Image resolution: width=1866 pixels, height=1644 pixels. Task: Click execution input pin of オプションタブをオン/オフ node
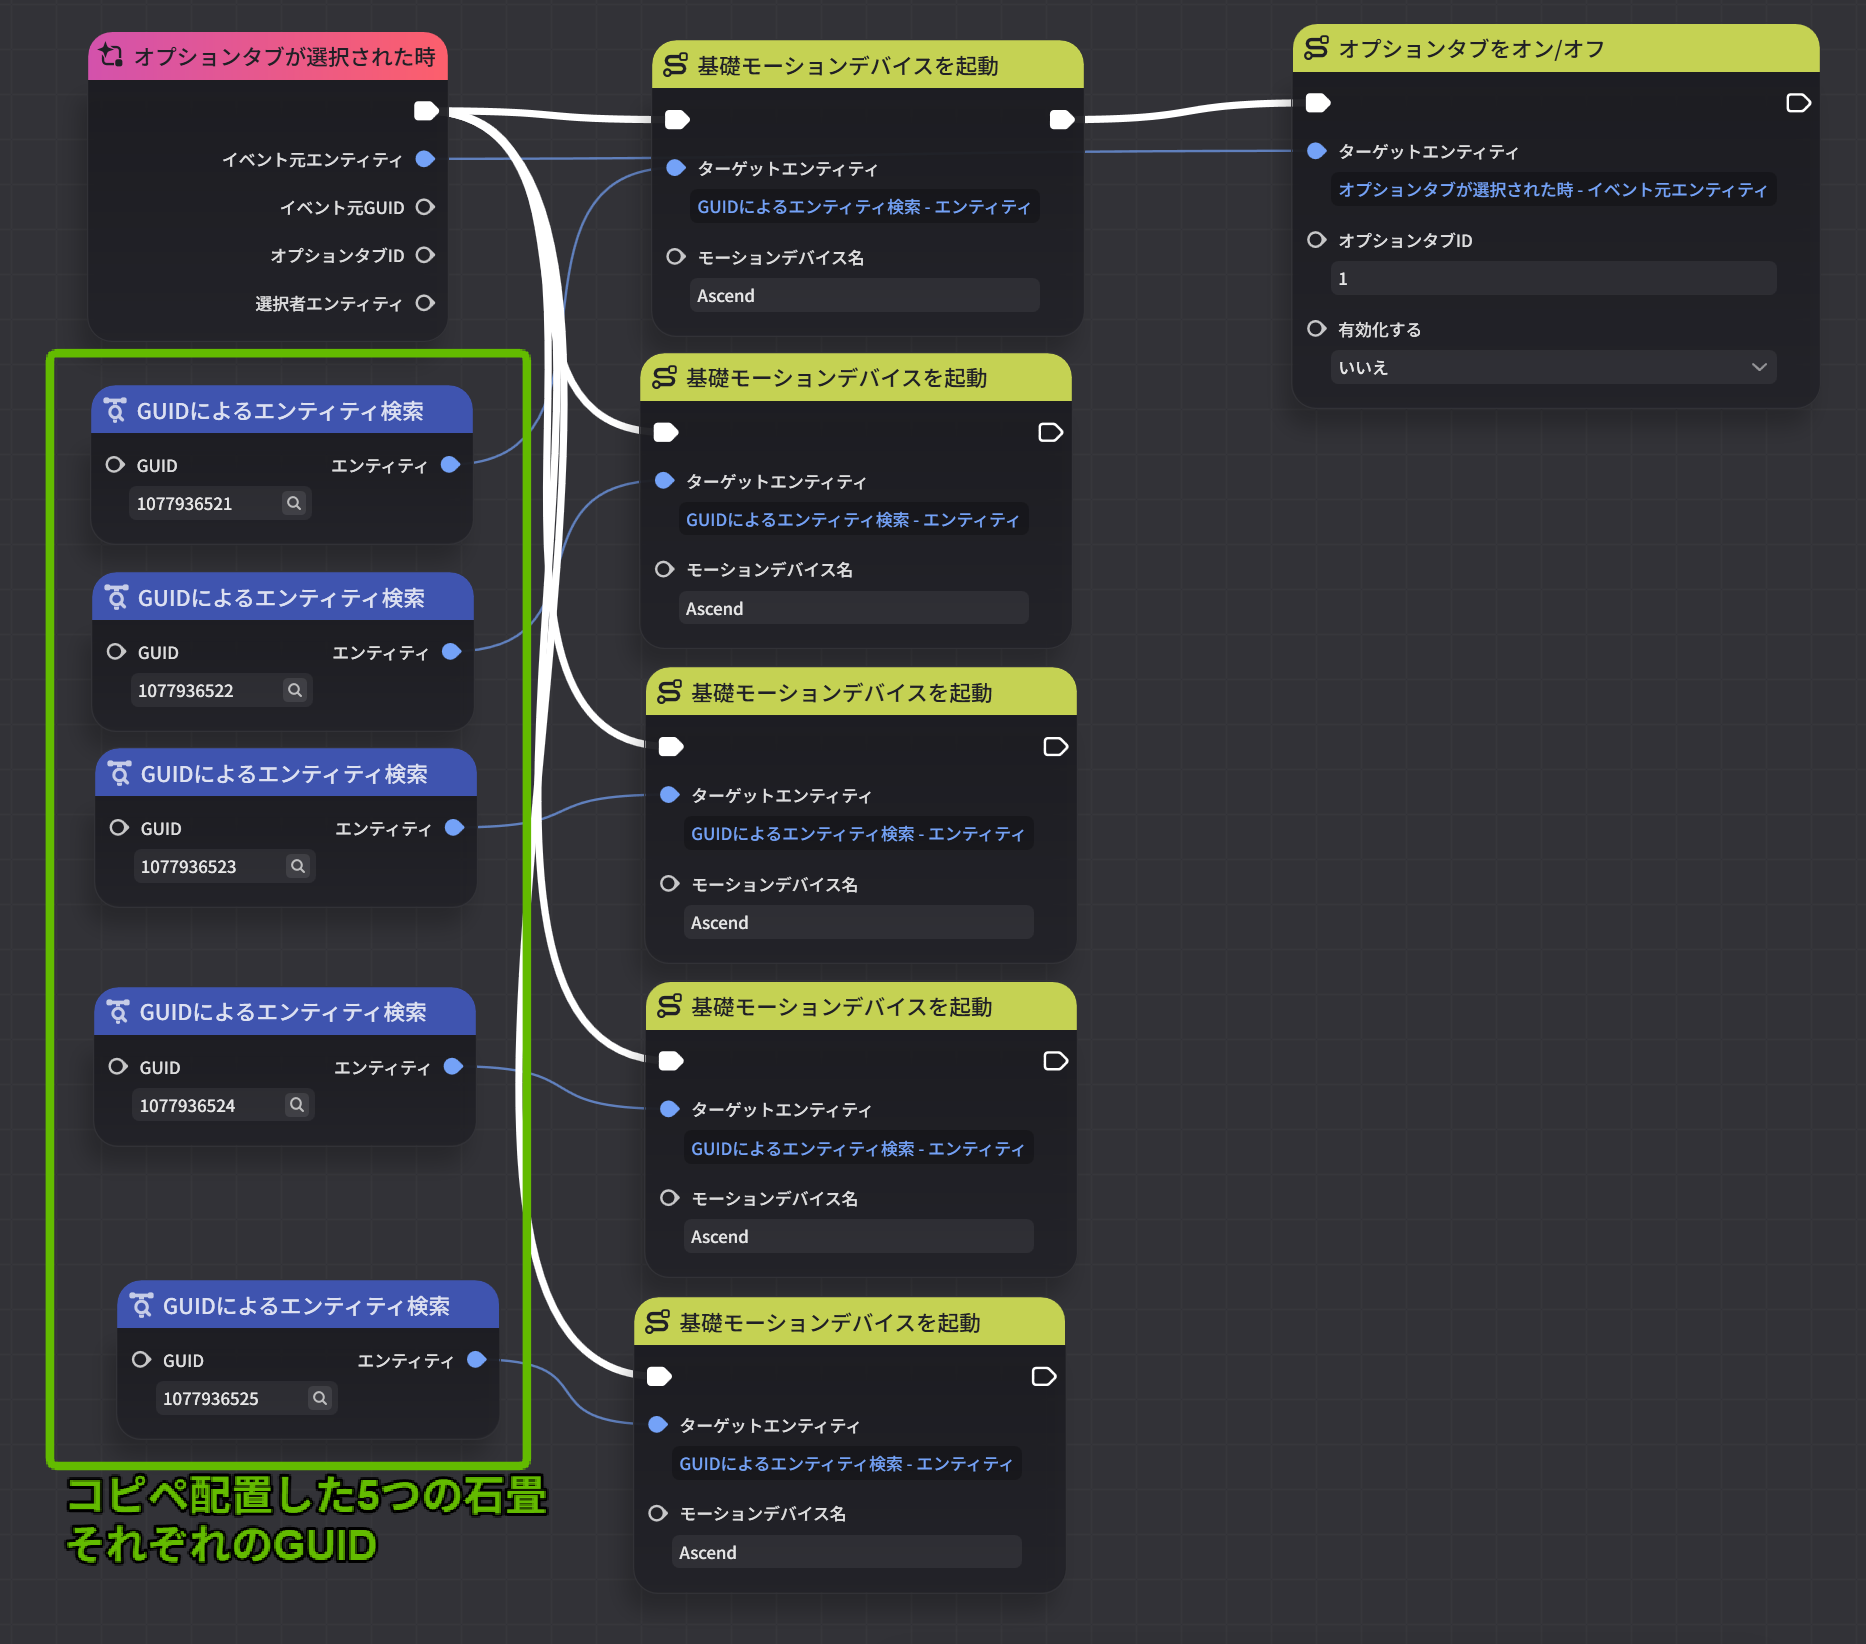click(1318, 102)
